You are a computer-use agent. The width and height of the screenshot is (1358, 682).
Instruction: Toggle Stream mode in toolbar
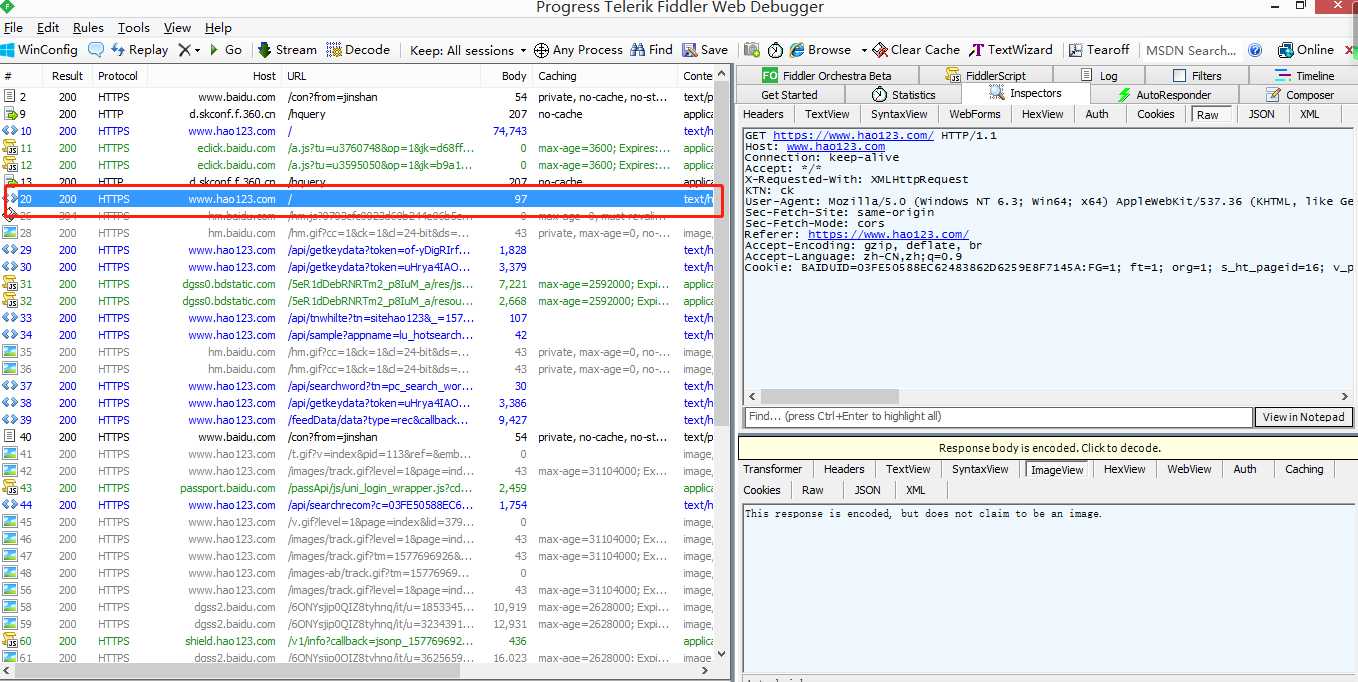click(x=287, y=49)
